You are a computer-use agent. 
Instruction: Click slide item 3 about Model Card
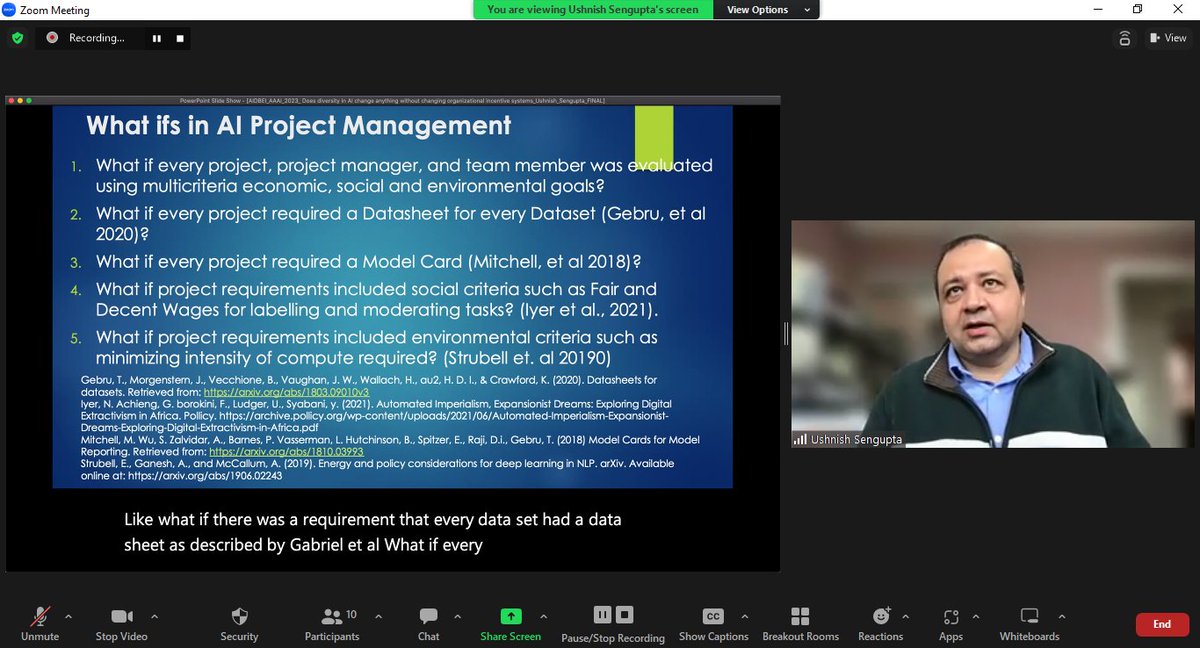click(369, 262)
